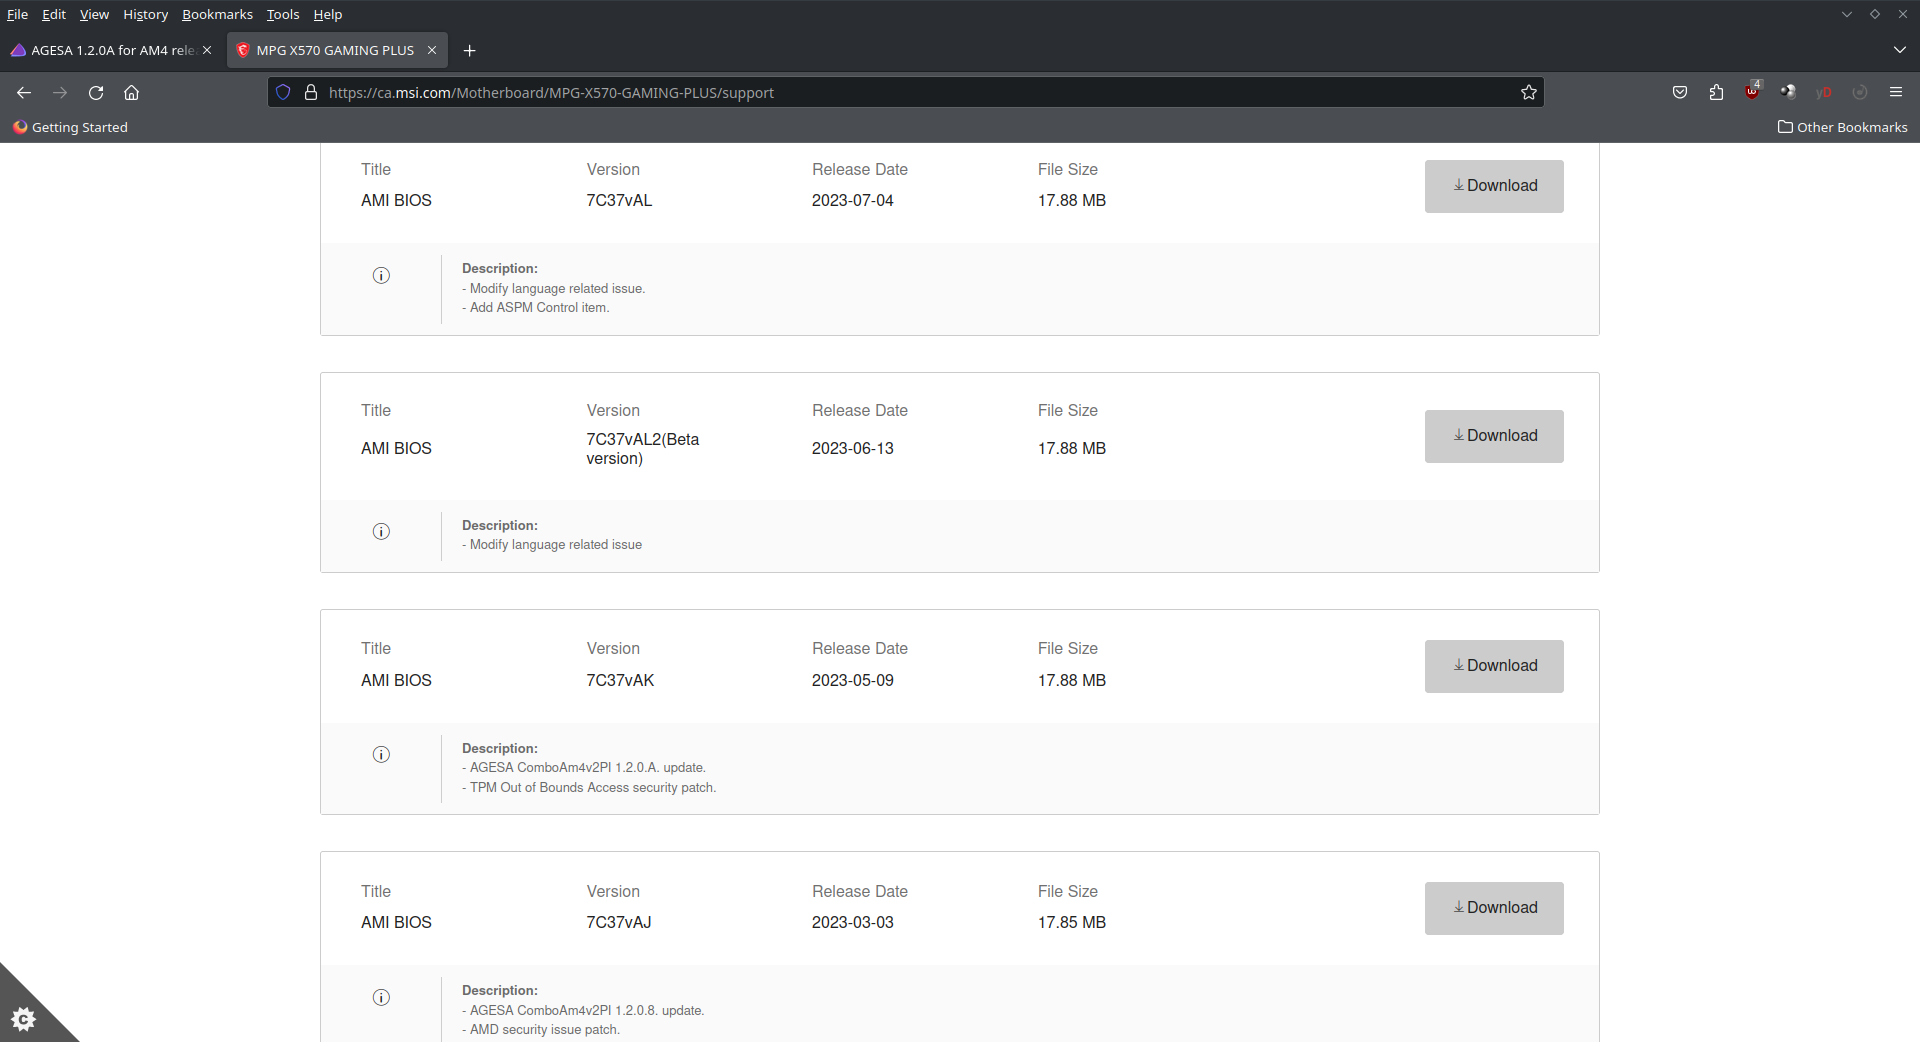Click info icon for 7C37vAJ description
The image size is (1920, 1042).
[381, 997]
